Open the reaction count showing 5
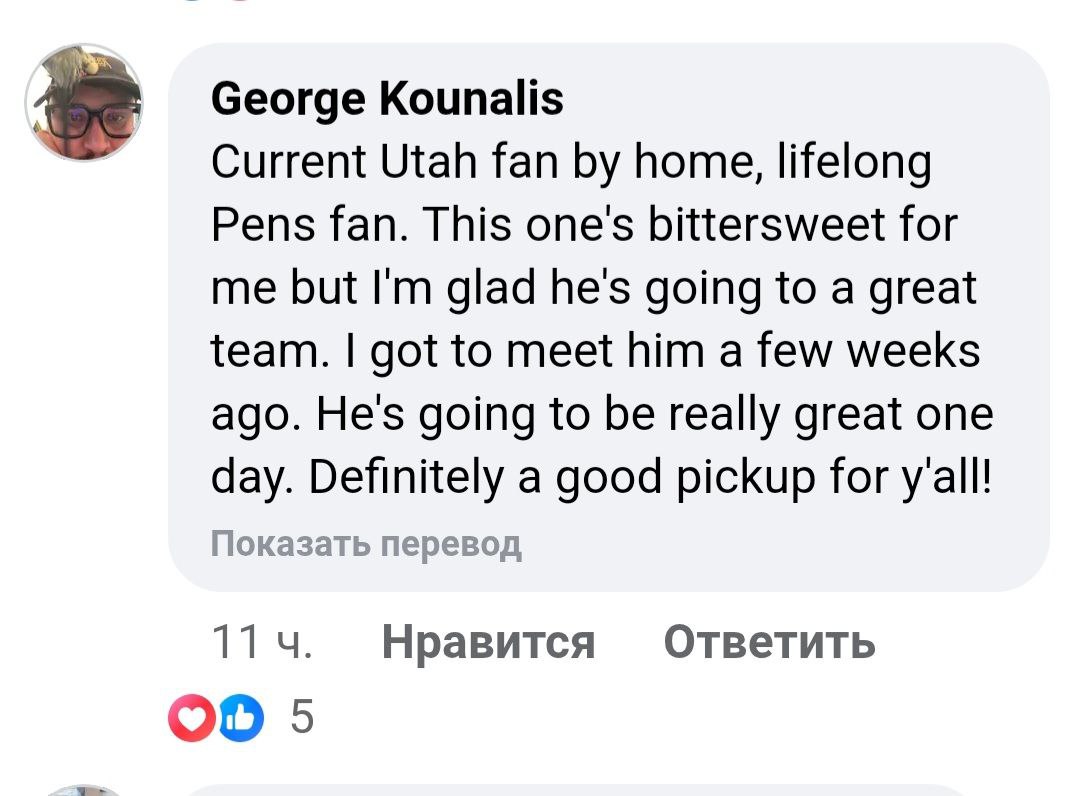Image resolution: width=1080 pixels, height=796 pixels. point(302,717)
